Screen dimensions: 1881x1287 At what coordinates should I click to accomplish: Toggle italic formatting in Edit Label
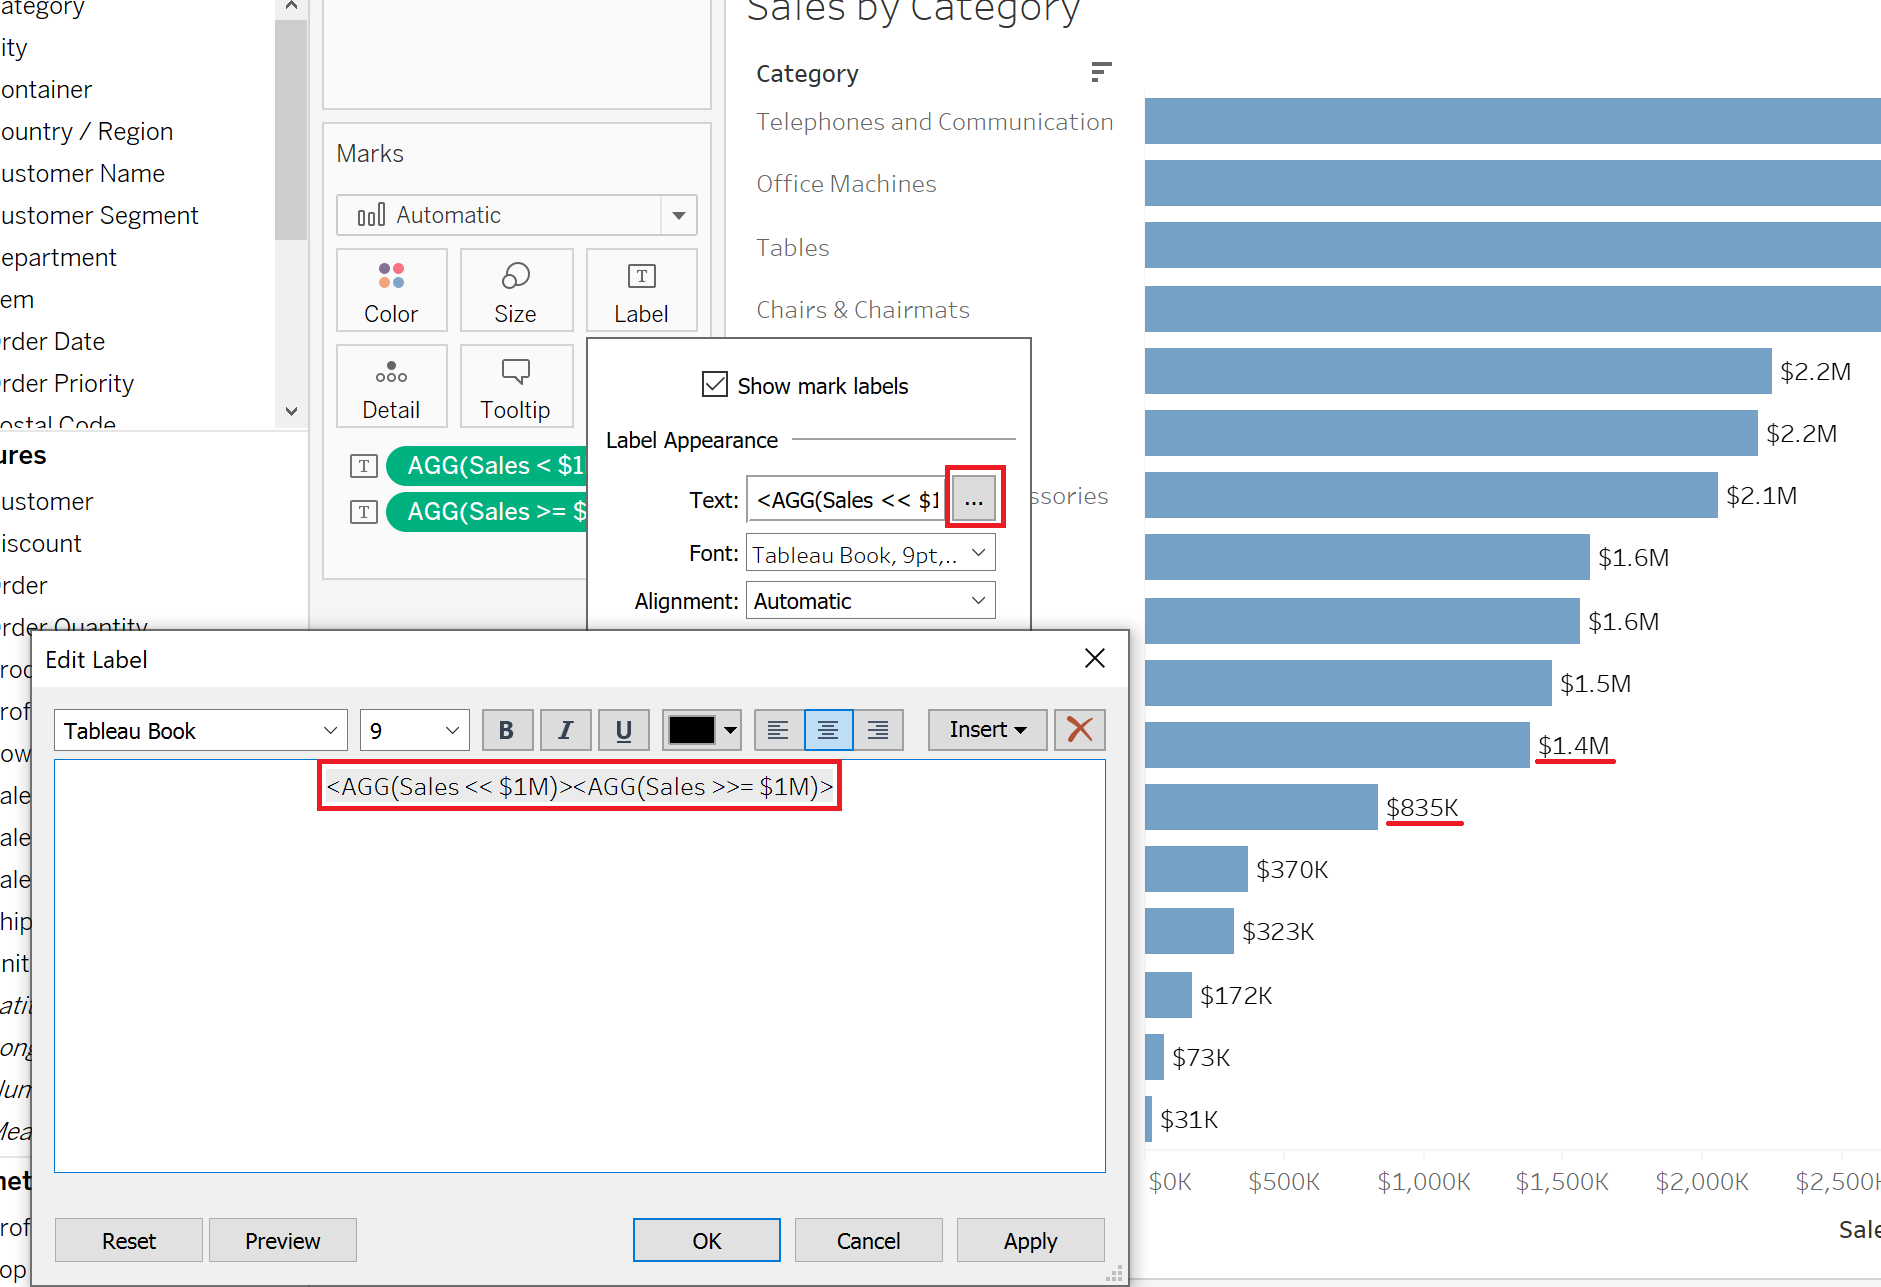[566, 730]
